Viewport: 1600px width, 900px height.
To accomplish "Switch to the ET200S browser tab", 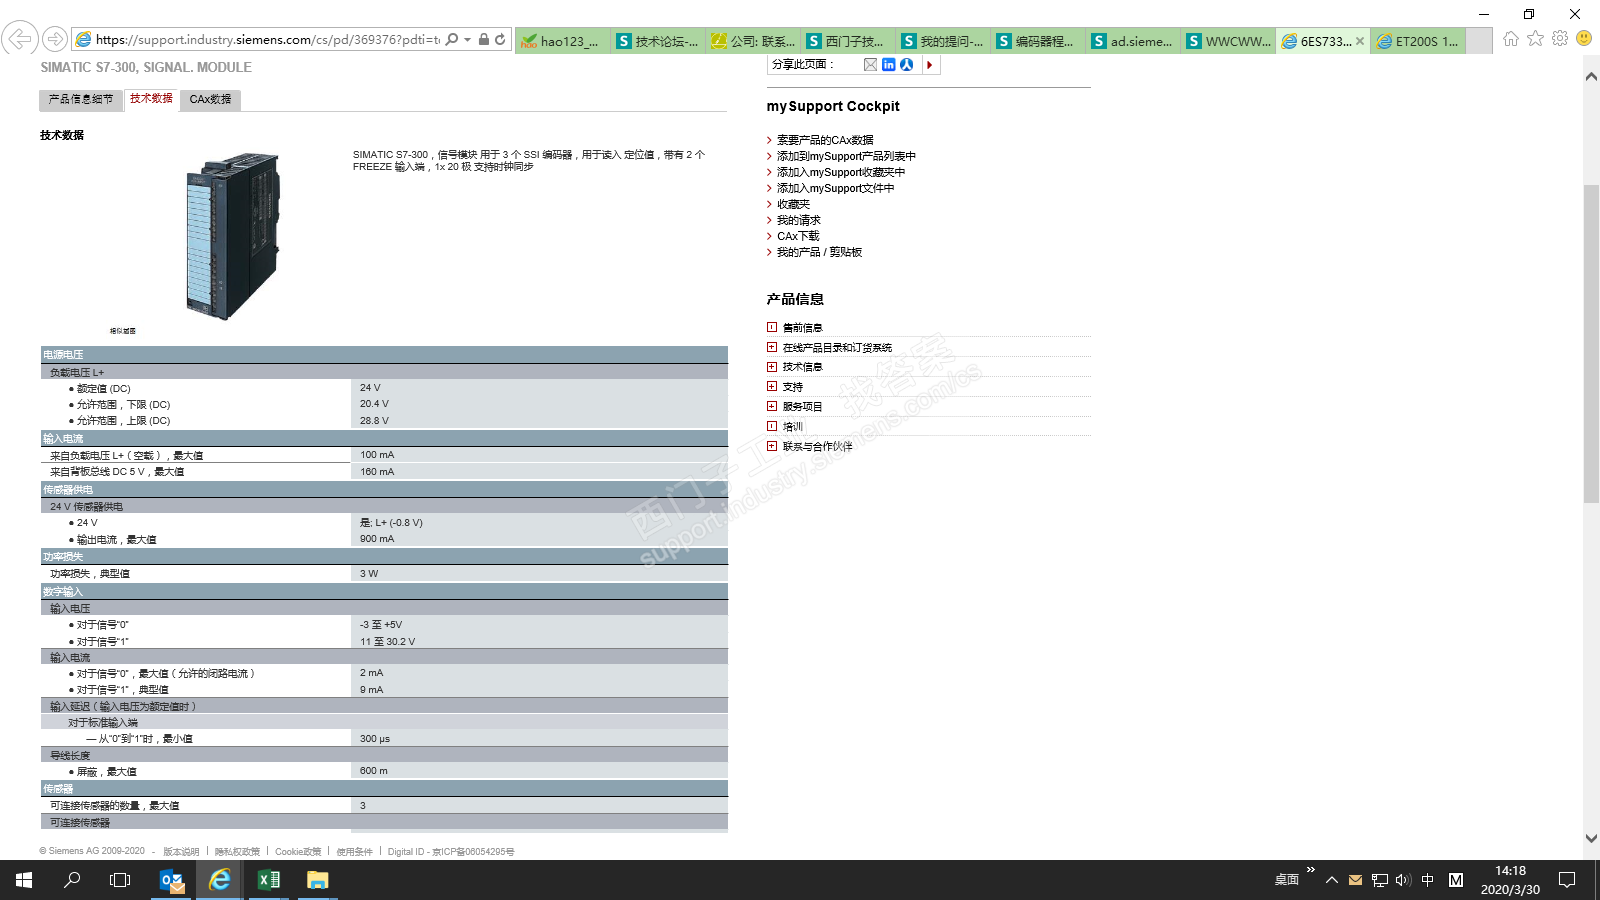I will click(1417, 41).
